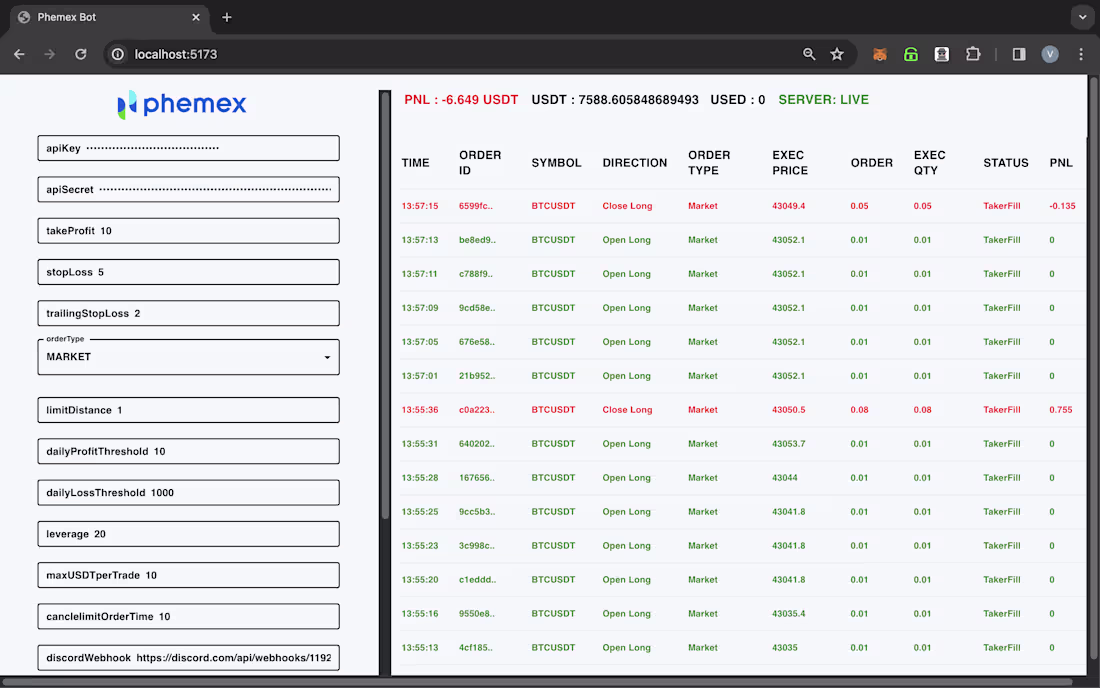Click inside the apiKey input field
The image size is (1100, 688).
(x=188, y=147)
